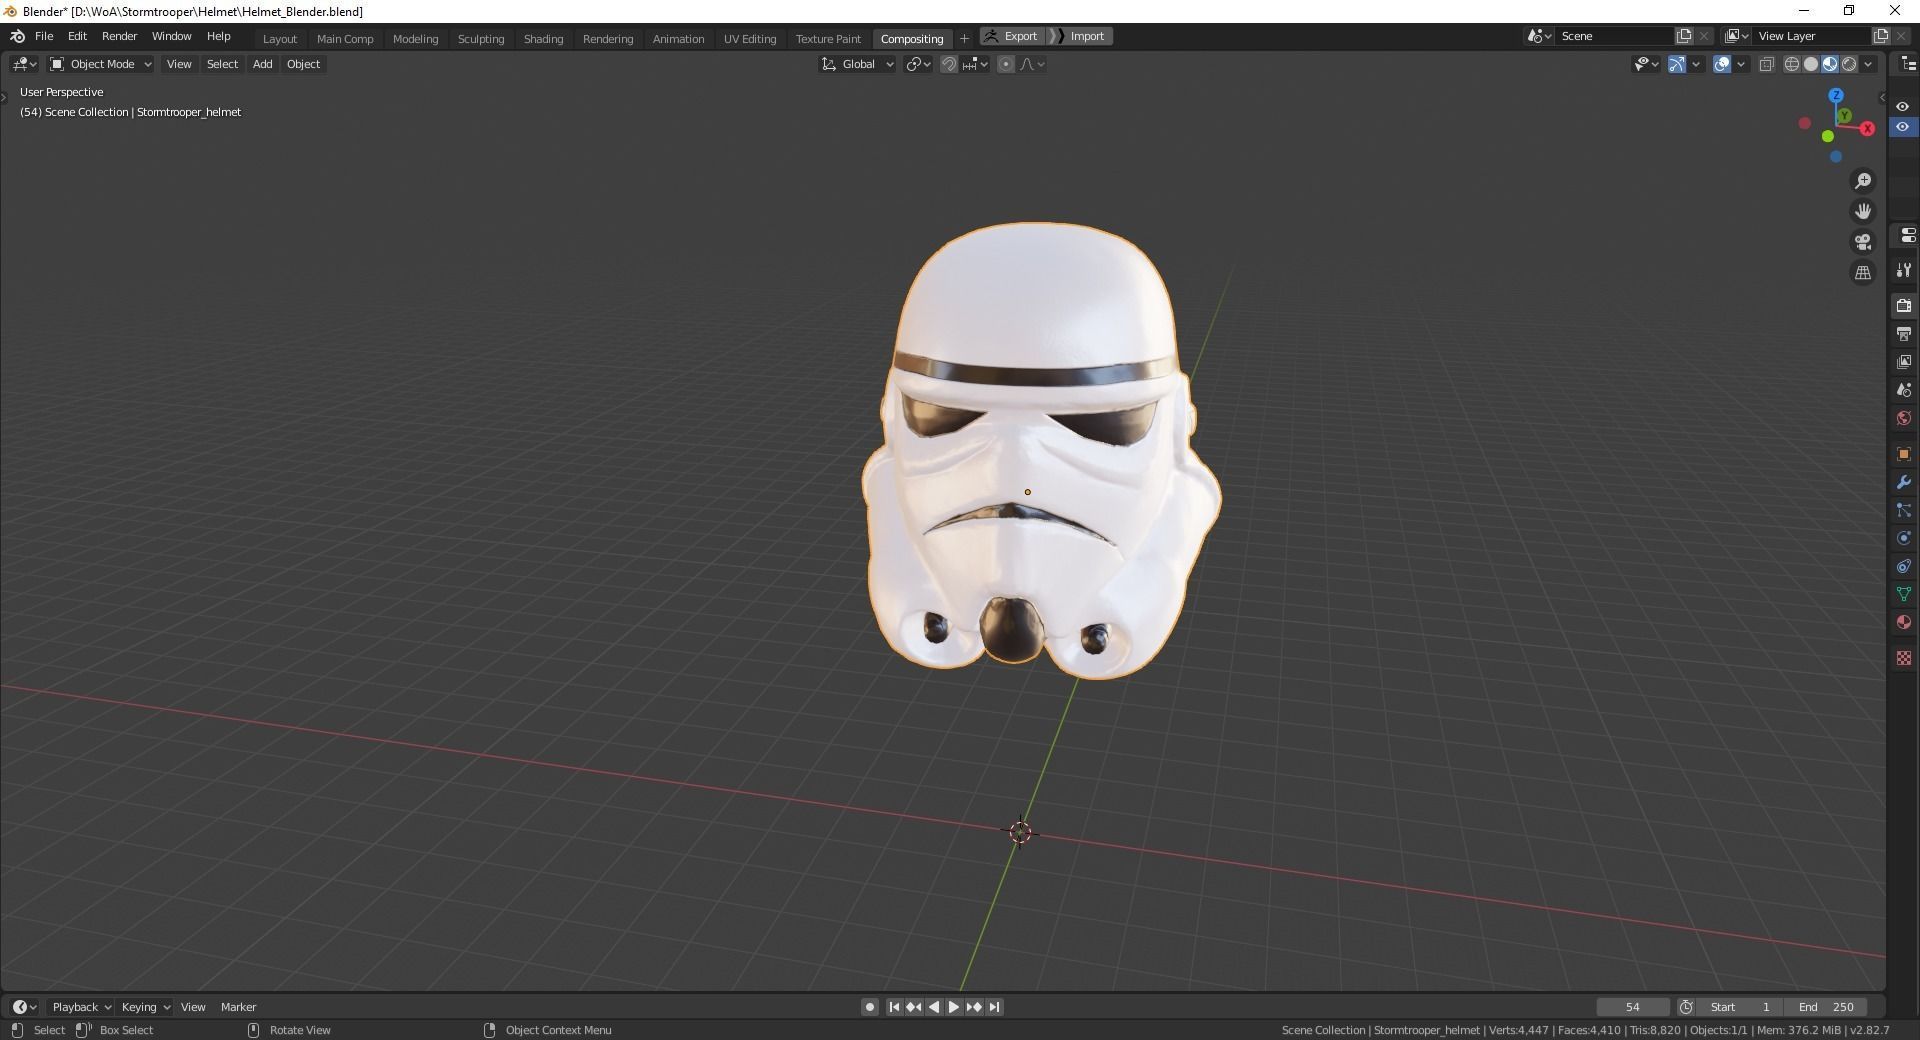
Task: Toggle highlighted eye visibility in outliner
Action: 1902,127
